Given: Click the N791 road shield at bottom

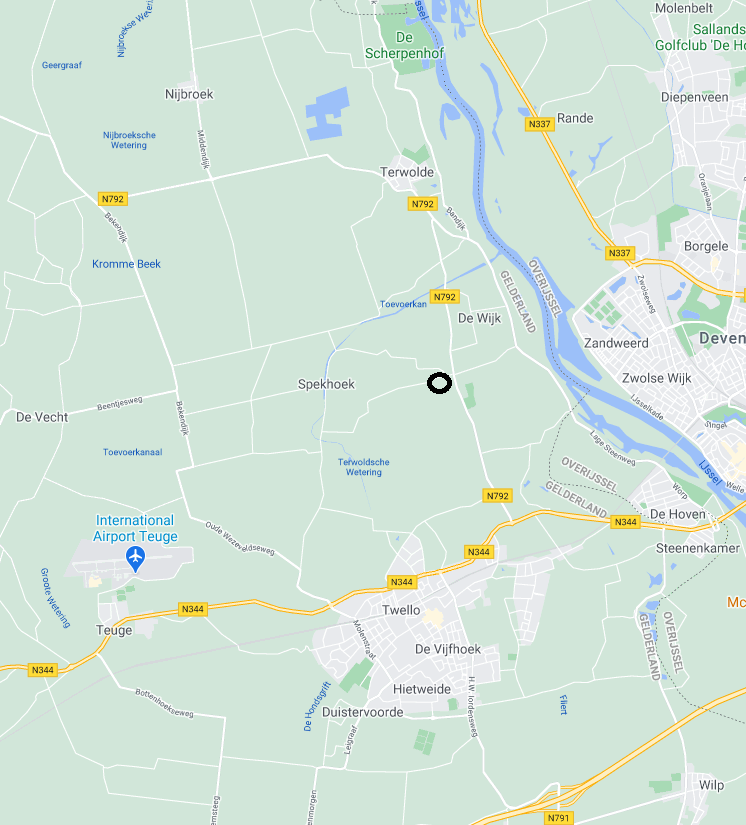Looking at the screenshot, I should pyautogui.click(x=558, y=818).
